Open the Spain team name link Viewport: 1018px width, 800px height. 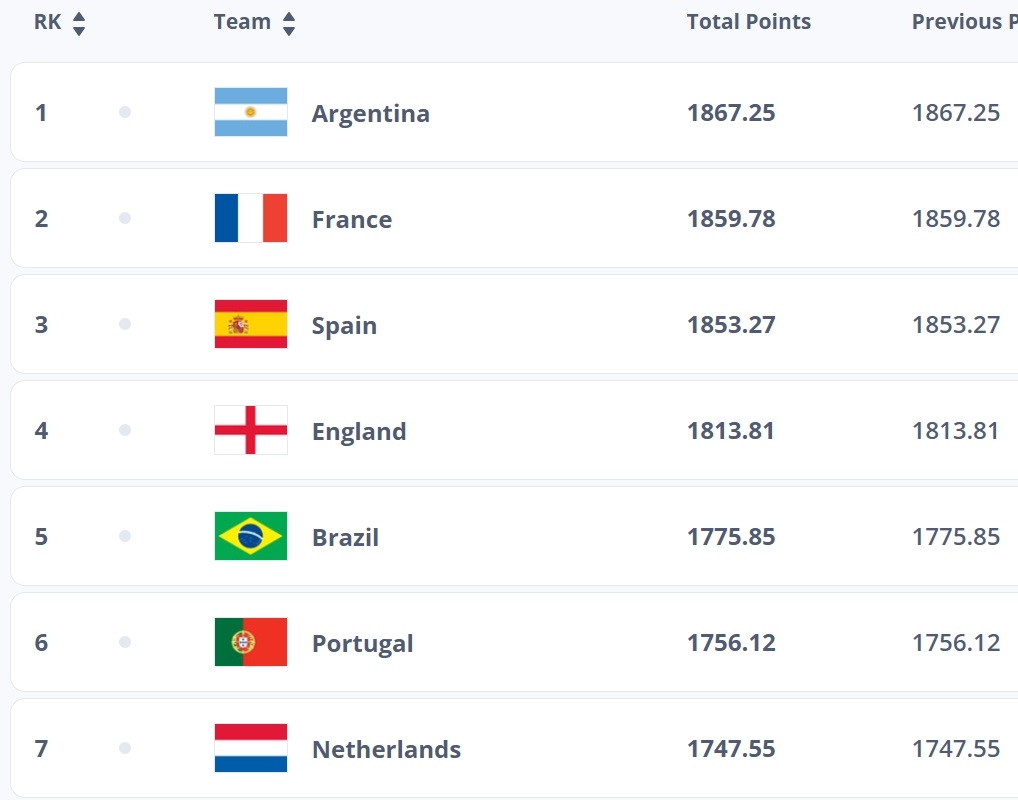[344, 325]
